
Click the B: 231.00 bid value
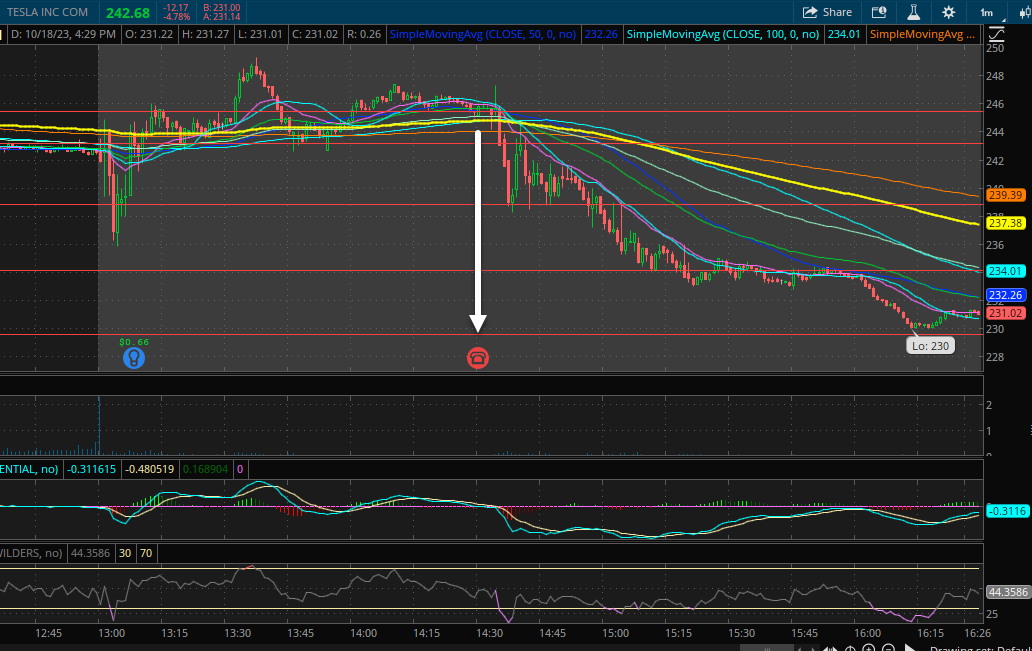(222, 8)
